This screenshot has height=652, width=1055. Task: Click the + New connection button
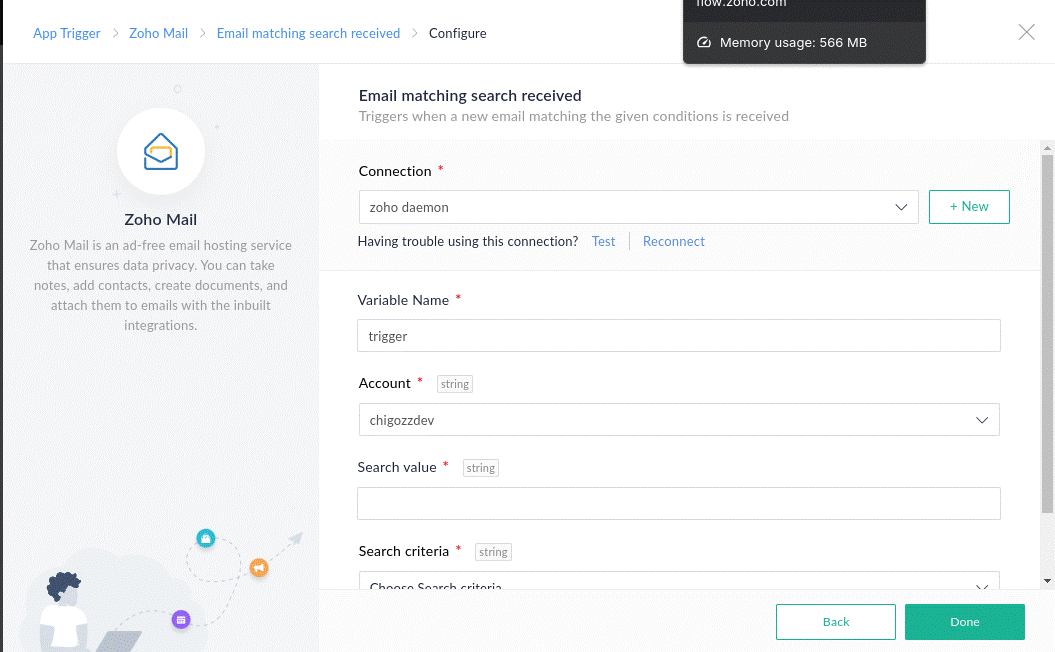(x=968, y=206)
